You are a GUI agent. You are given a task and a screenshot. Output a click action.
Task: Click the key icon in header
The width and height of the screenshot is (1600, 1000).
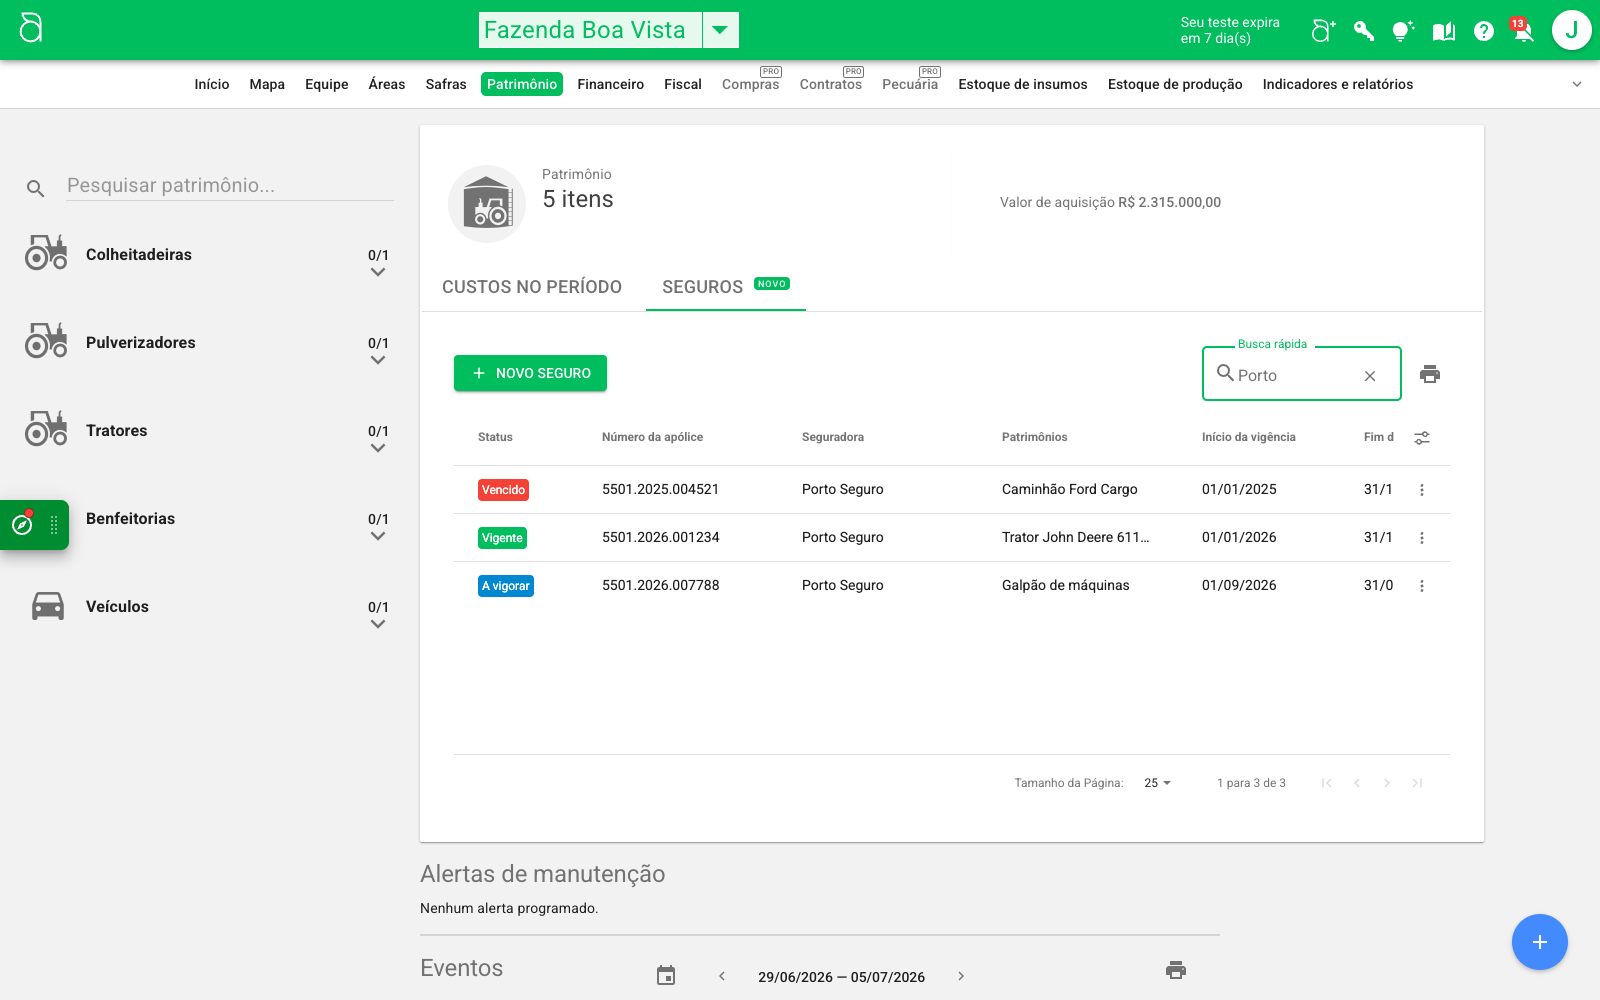1363,31
